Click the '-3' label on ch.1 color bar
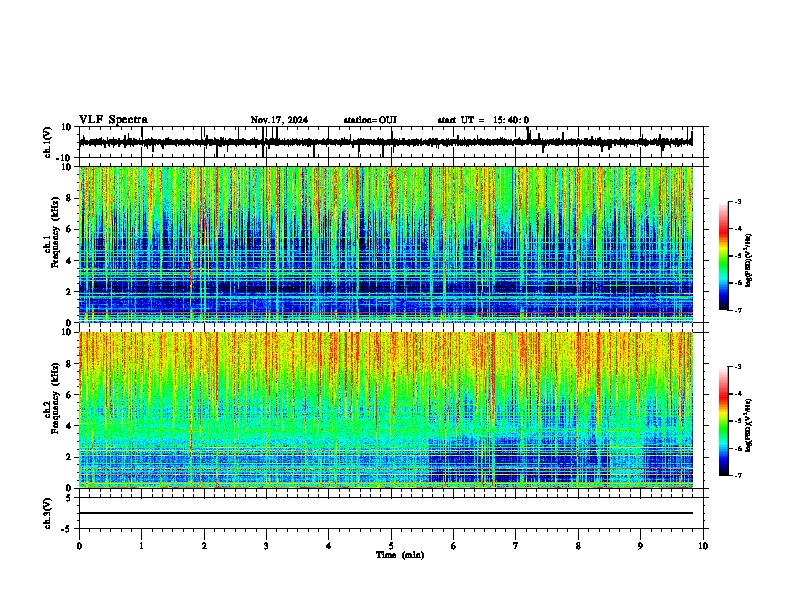This screenshot has width=792, height=612. coord(737,201)
